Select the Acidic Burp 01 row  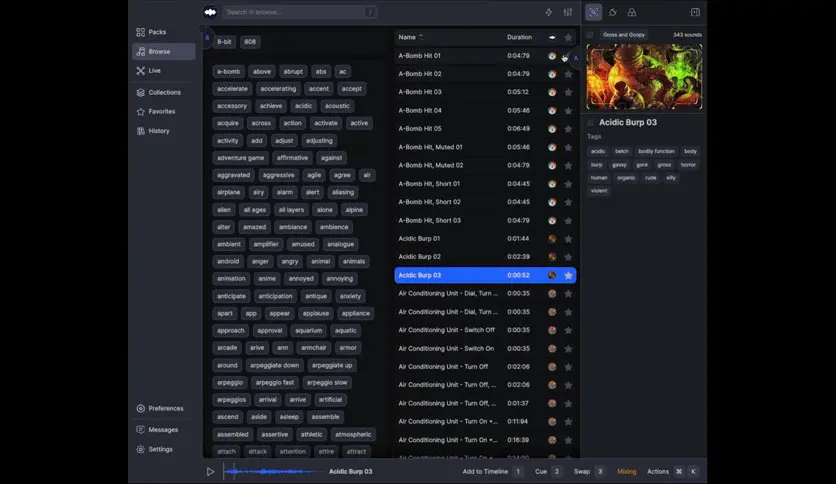485,239
